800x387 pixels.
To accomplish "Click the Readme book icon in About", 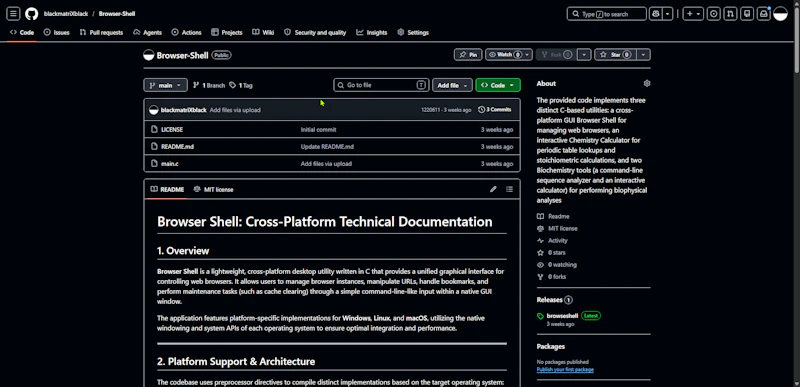I will click(540, 217).
